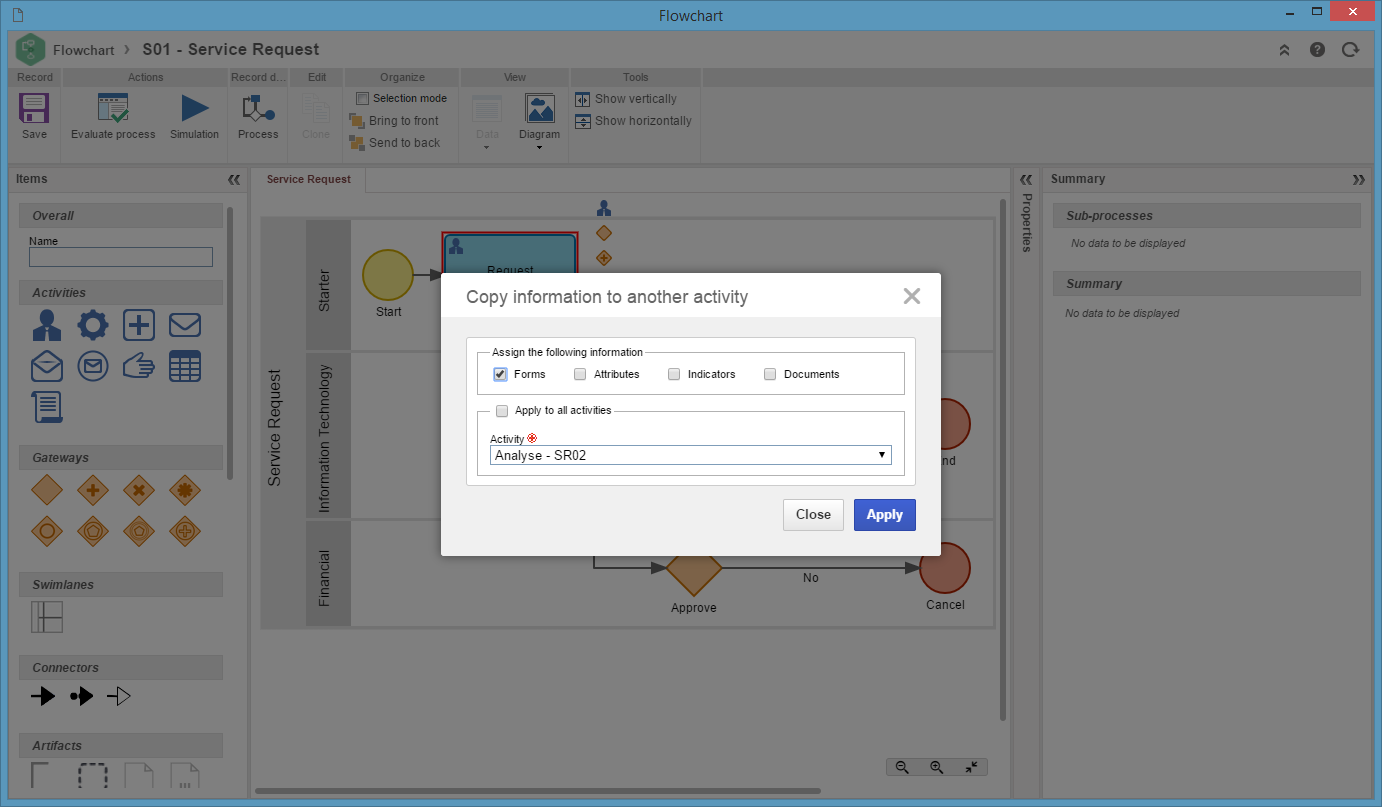
Task: Collapse the Summary panel chevrons
Action: click(x=1358, y=180)
